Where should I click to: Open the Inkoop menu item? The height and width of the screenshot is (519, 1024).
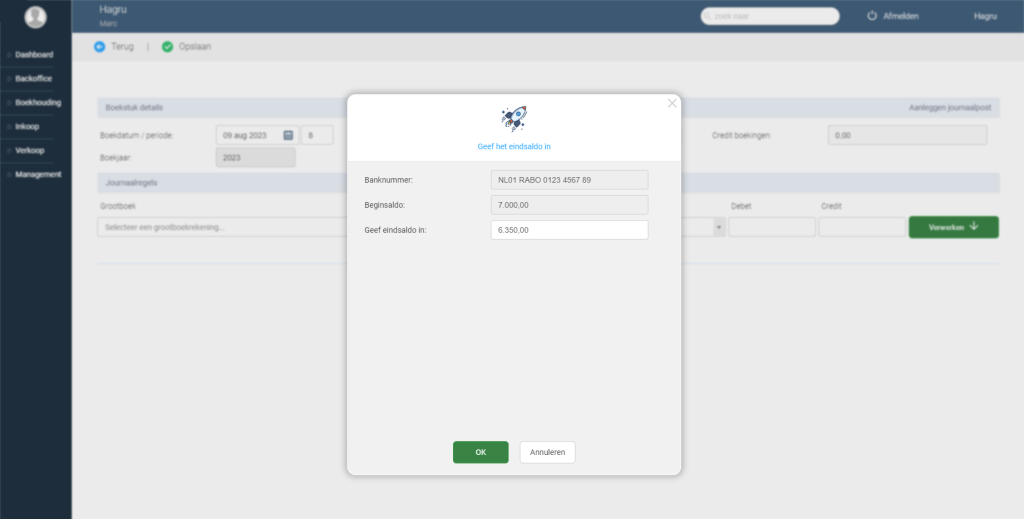(x=27, y=127)
